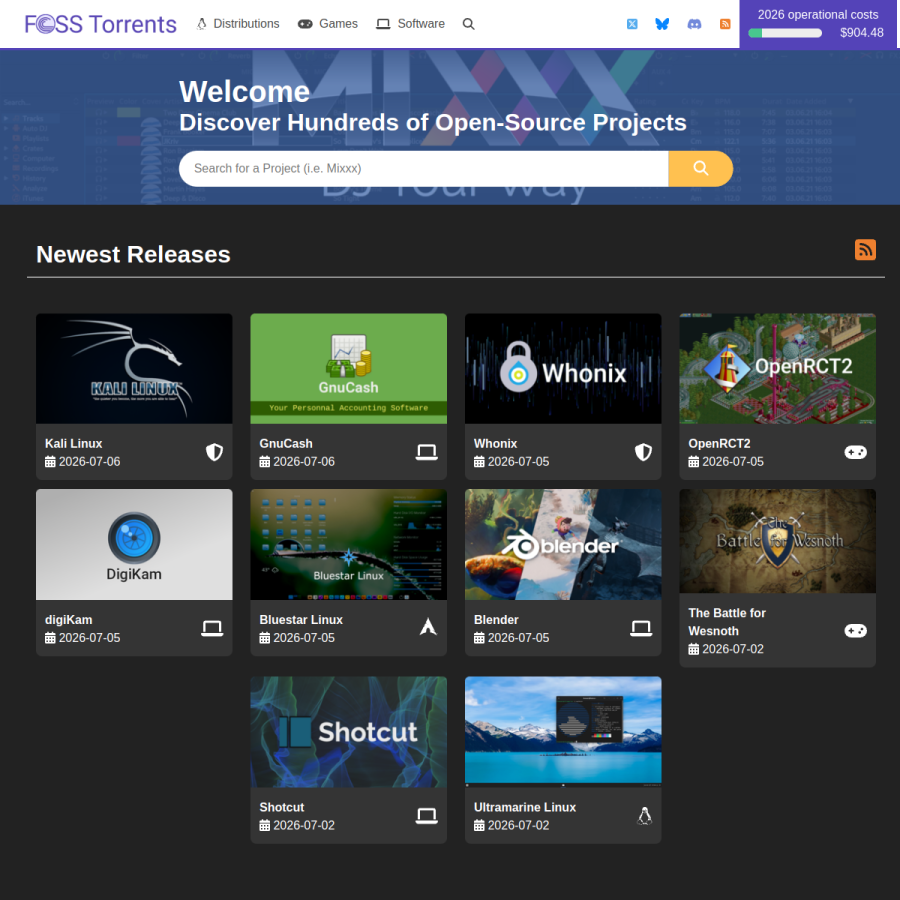Click the laptop icon on GnuCash card

426,452
